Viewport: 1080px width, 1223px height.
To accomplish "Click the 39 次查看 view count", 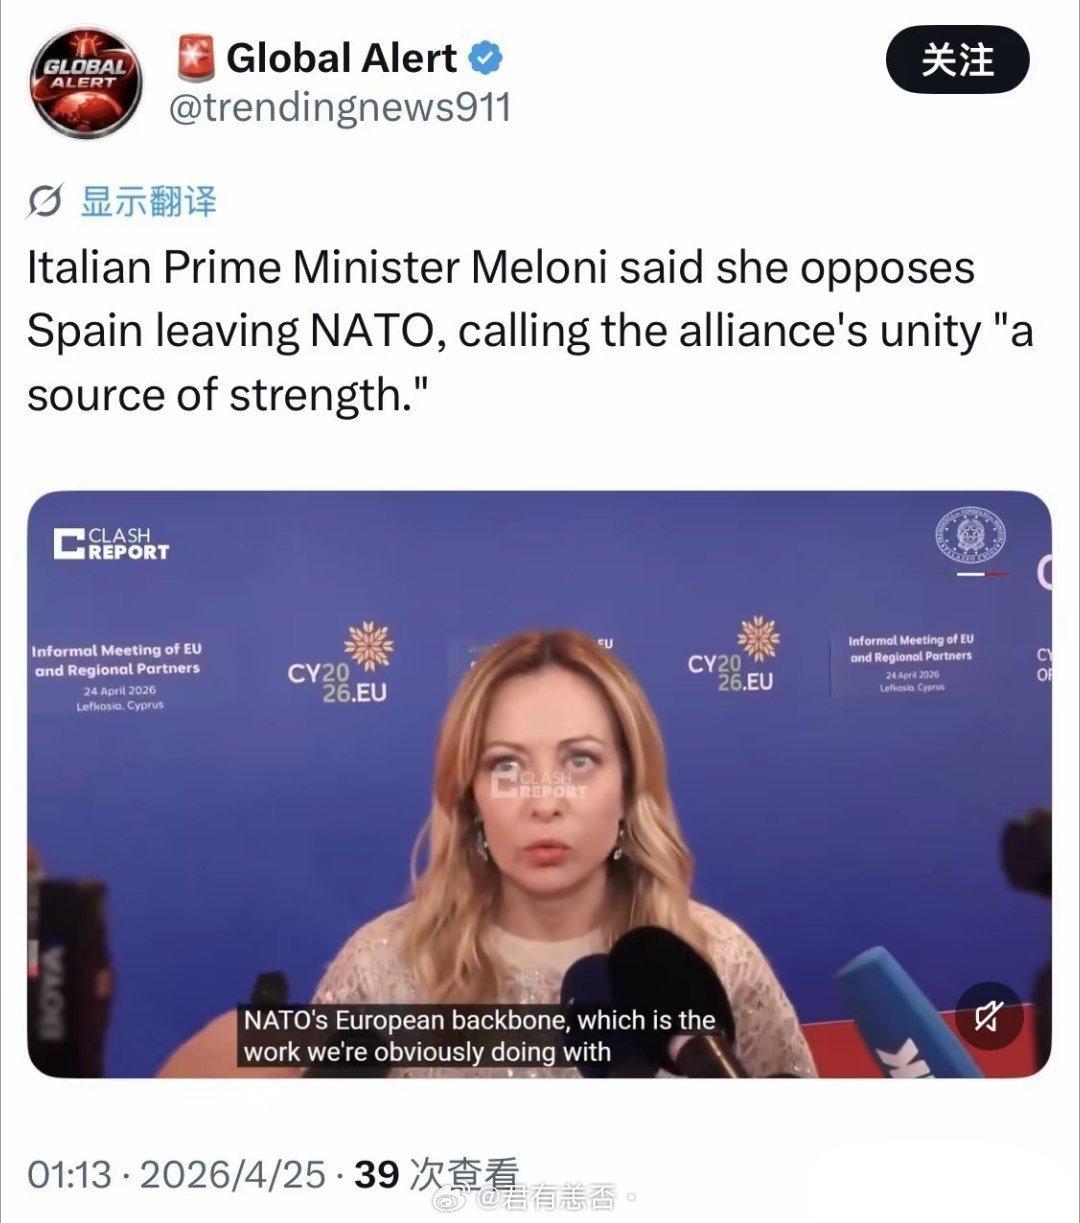I will [x=438, y=1175].
